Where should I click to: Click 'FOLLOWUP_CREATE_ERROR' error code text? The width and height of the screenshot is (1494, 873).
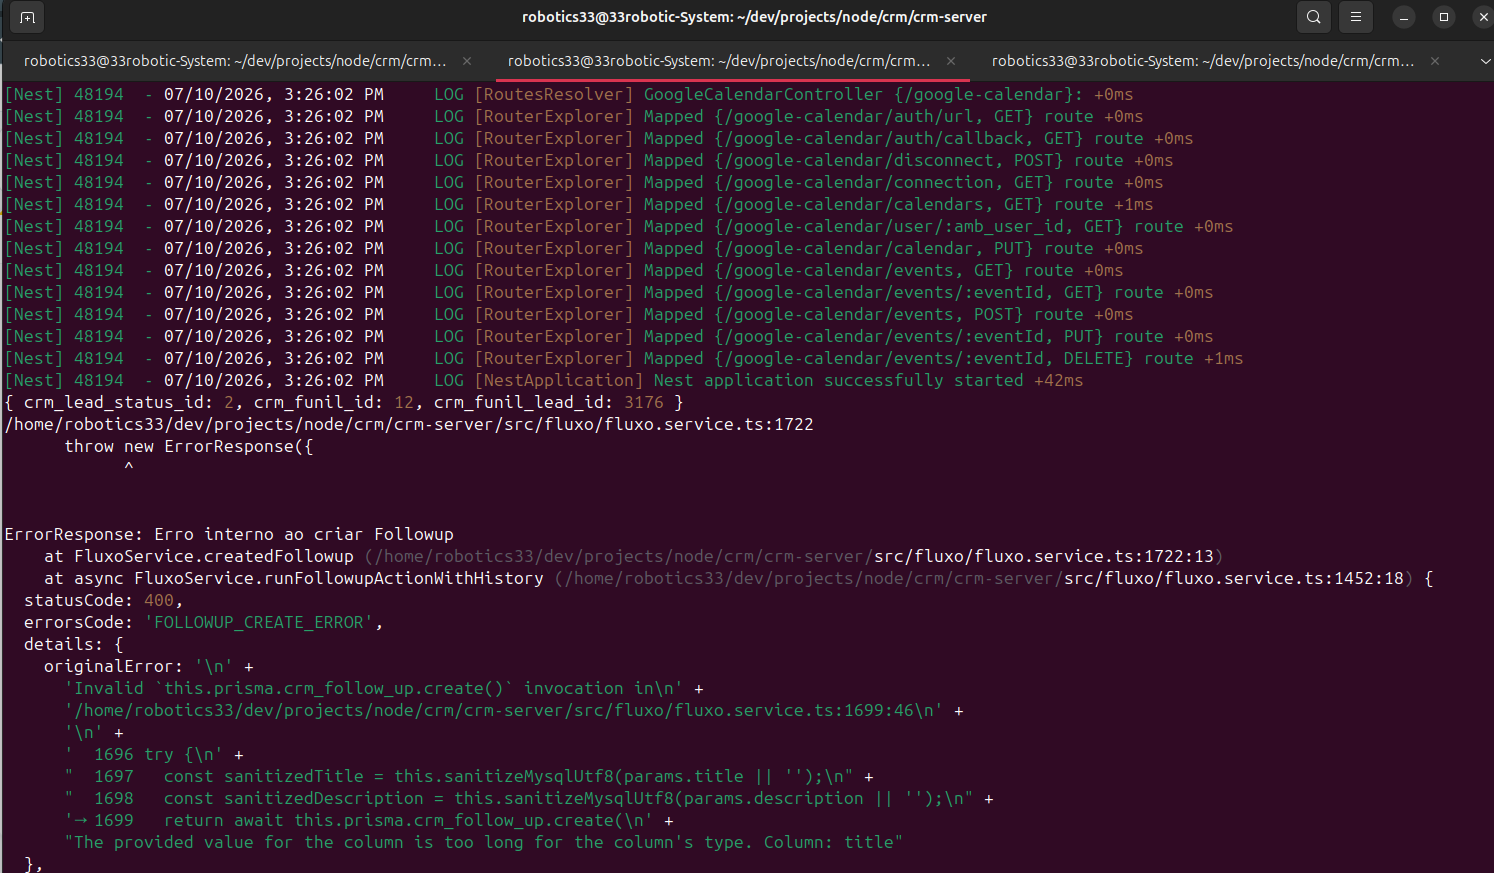pos(259,622)
